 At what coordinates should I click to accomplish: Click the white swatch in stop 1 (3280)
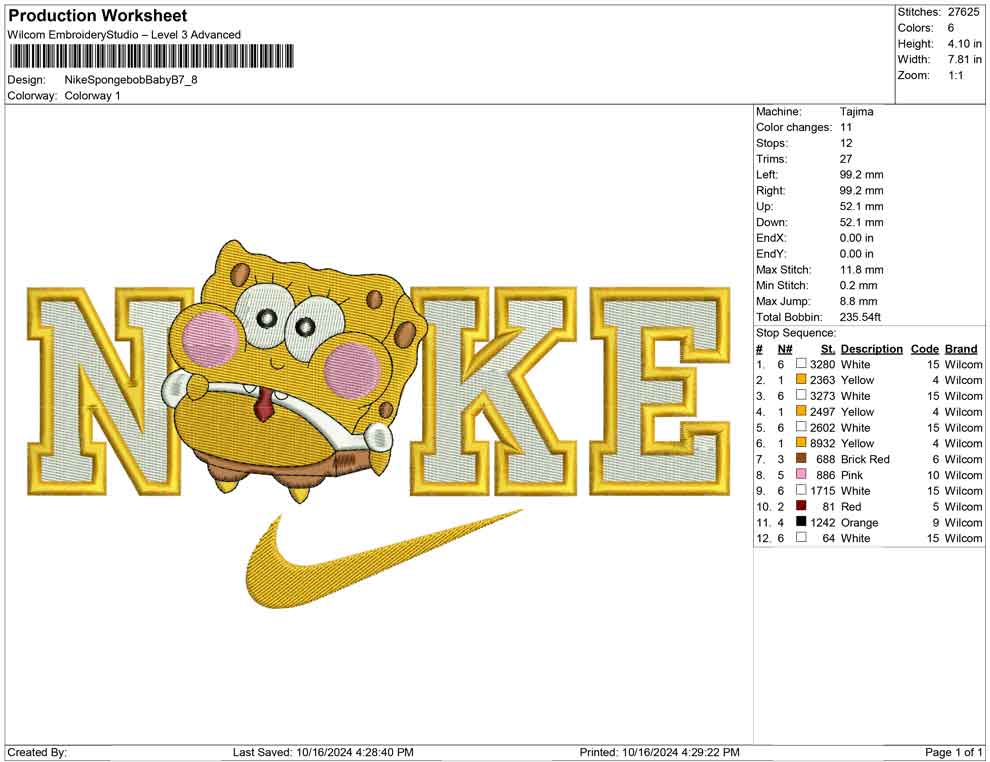point(801,364)
